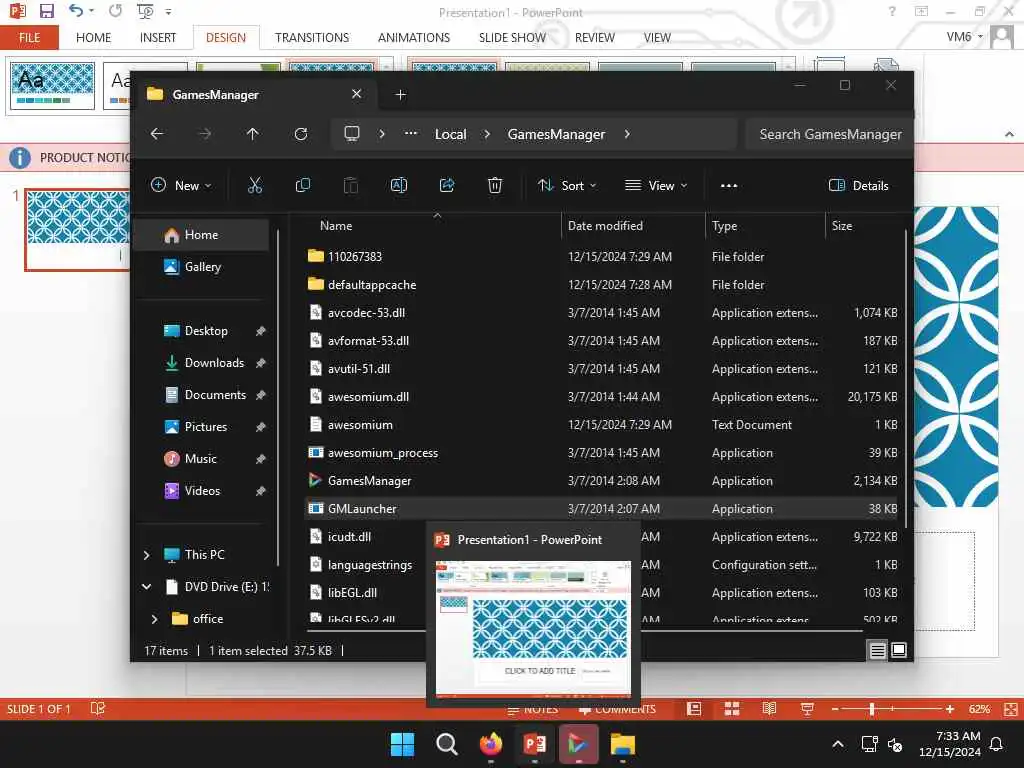The width and height of the screenshot is (1024, 768).
Task: Unpin Music from Quick access
Action: point(261,459)
